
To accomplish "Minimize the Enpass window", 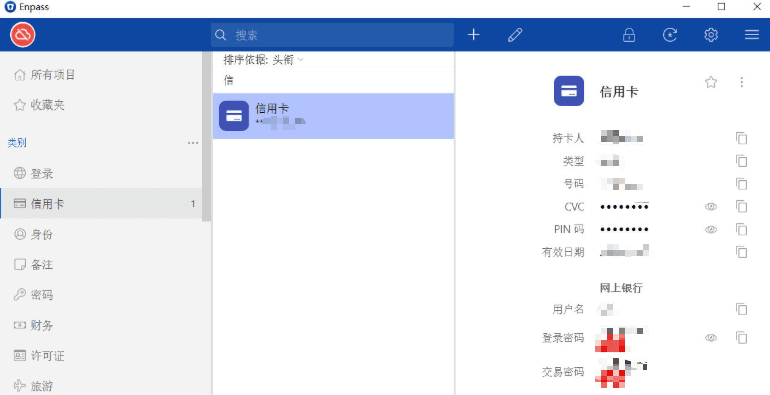I will (686, 7).
